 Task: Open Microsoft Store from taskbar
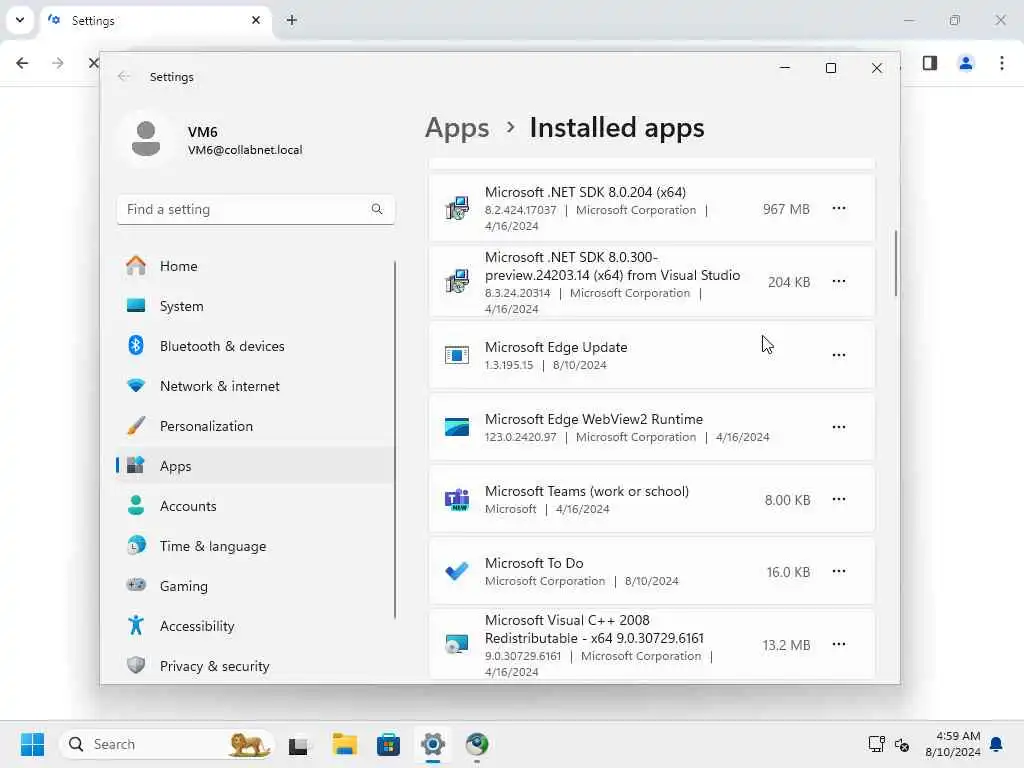point(389,744)
